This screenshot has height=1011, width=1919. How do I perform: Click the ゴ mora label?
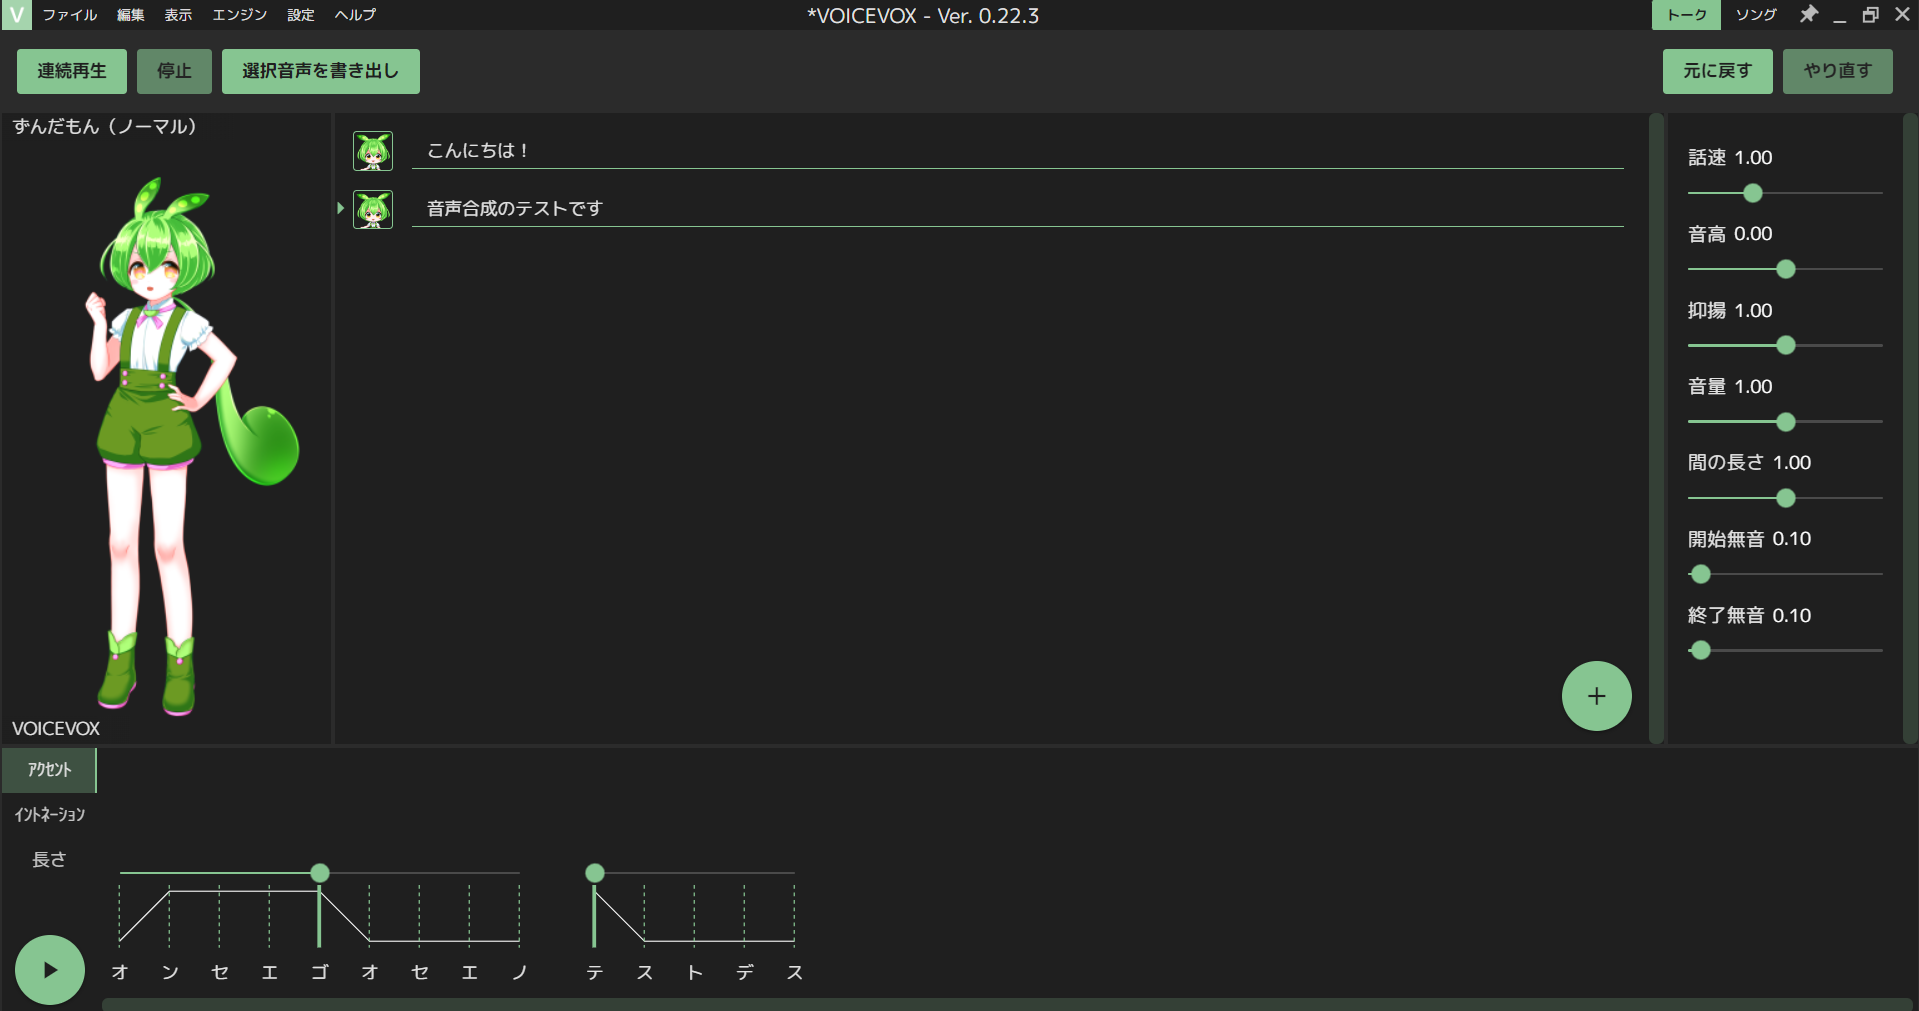(x=320, y=972)
